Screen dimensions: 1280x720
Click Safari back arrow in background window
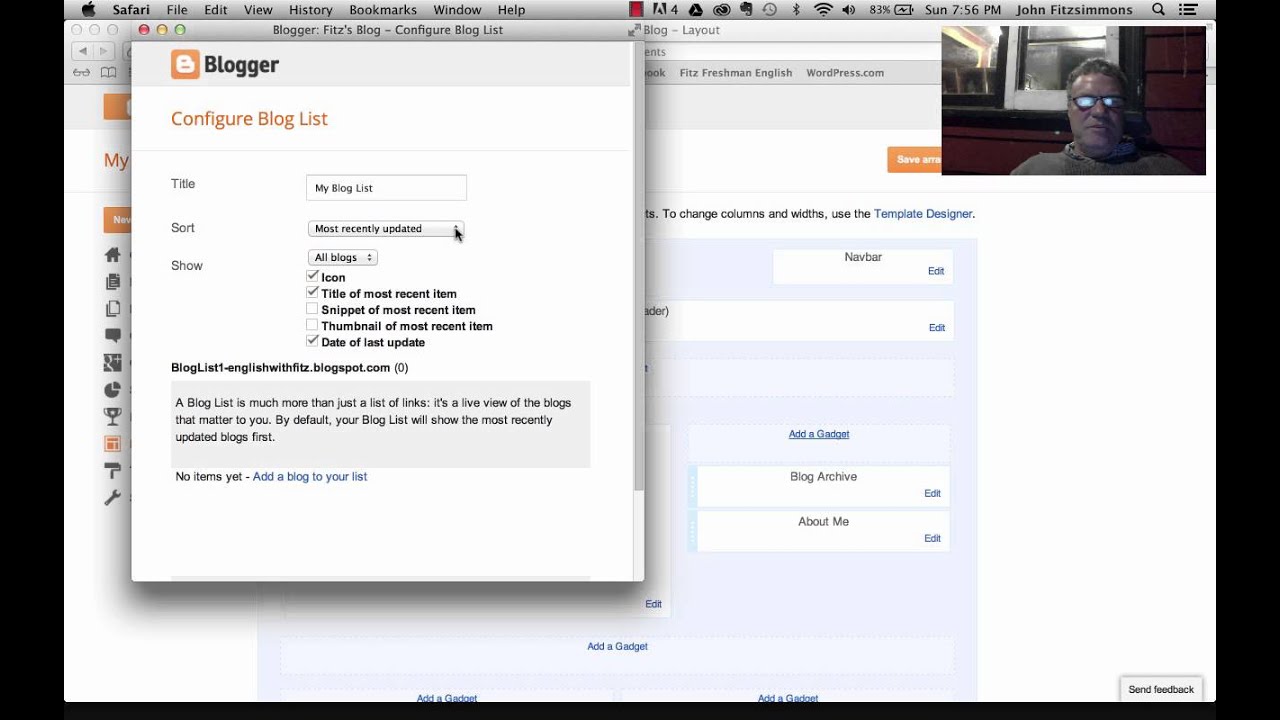[x=82, y=51]
